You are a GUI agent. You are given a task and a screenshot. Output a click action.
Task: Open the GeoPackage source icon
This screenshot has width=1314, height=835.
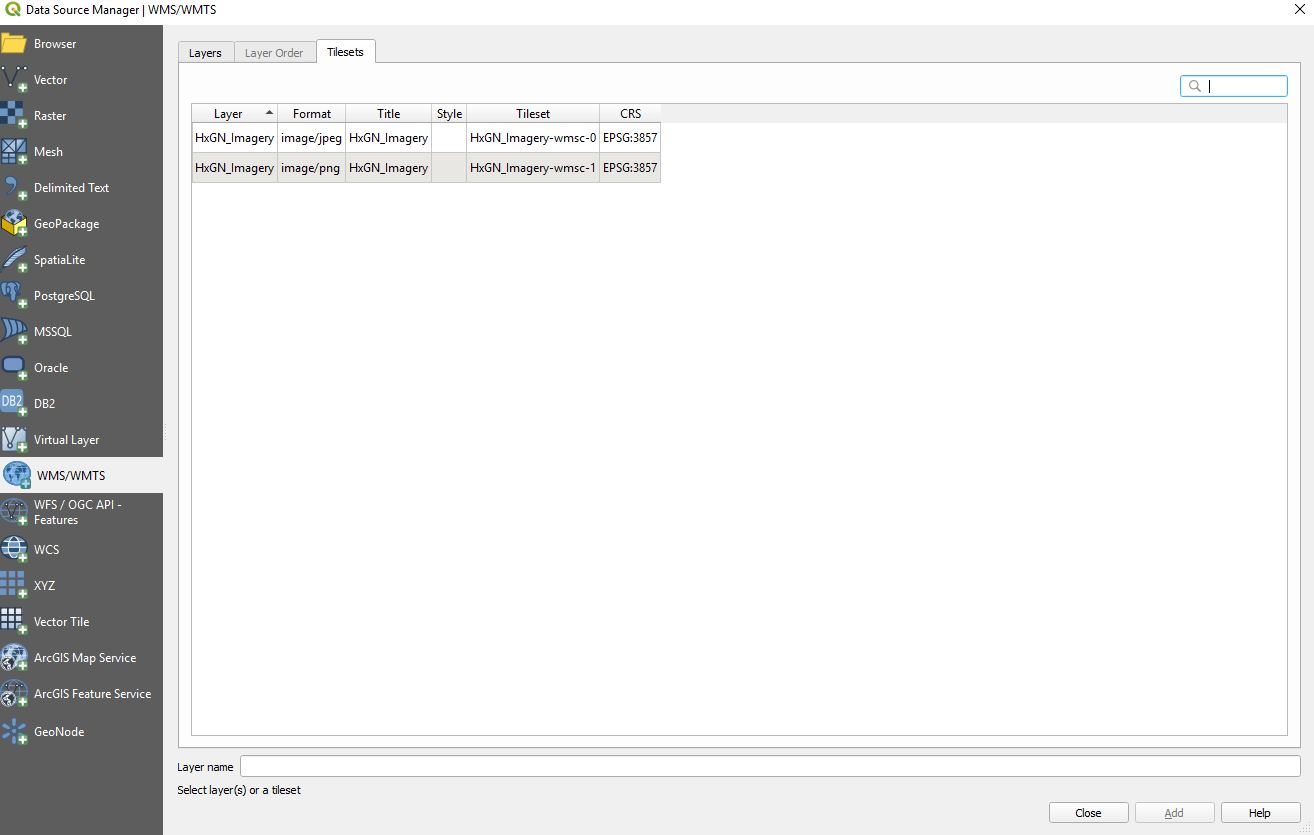pos(14,224)
